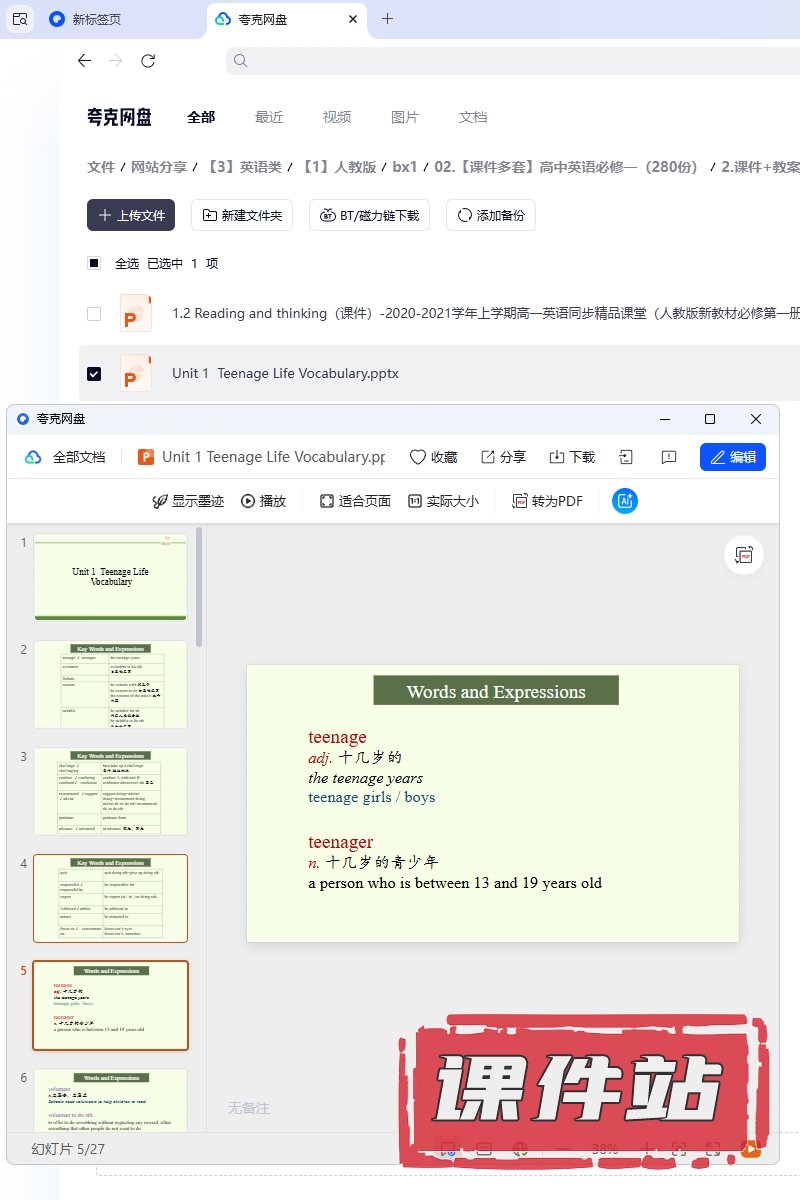Click the AI assistant icon in viewer toolbar
The image size is (800, 1200).
(625, 501)
